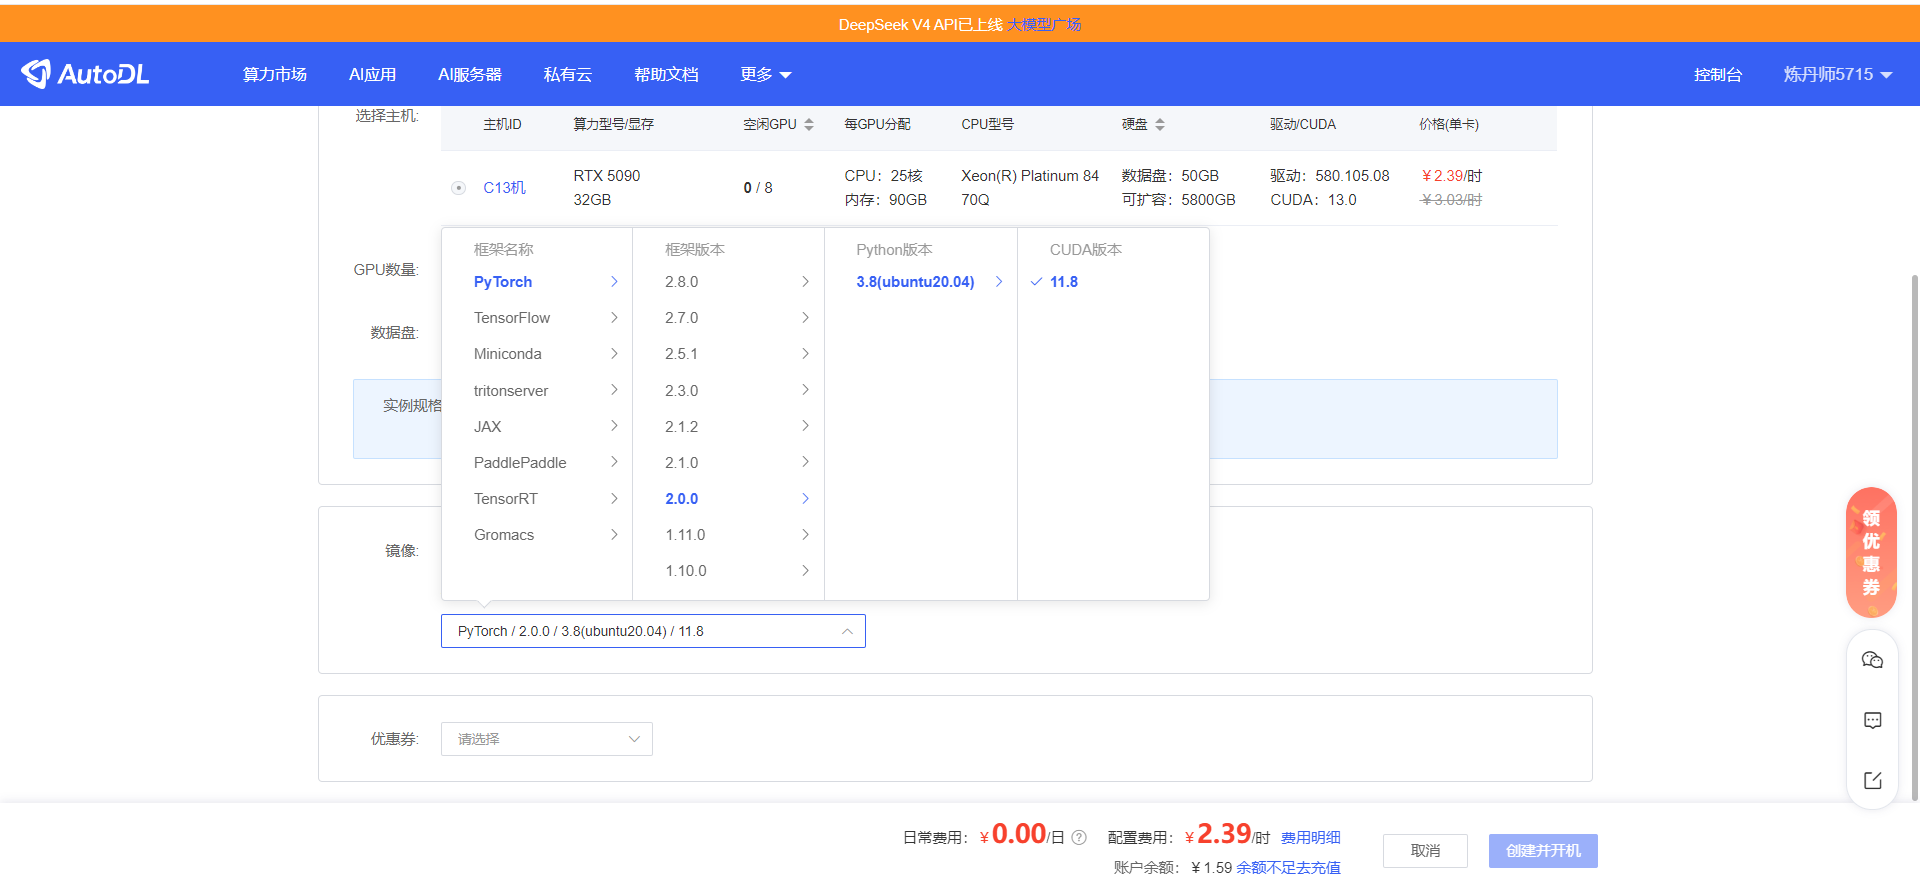Screen dimensions: 1920x877
Task: Click the help icon next to 日常费用
Action: point(1079,838)
